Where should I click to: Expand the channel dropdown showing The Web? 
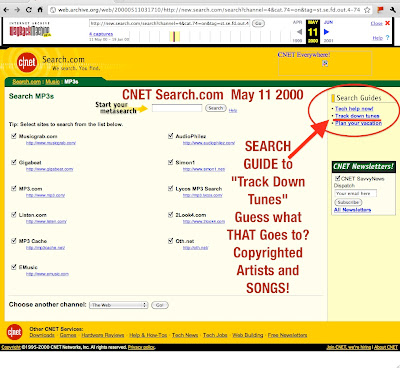click(118, 305)
